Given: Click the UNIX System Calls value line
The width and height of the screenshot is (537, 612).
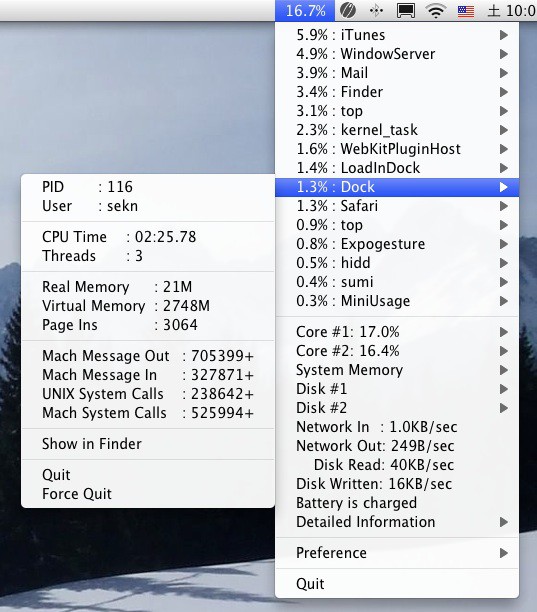Looking at the screenshot, I should point(148,394).
